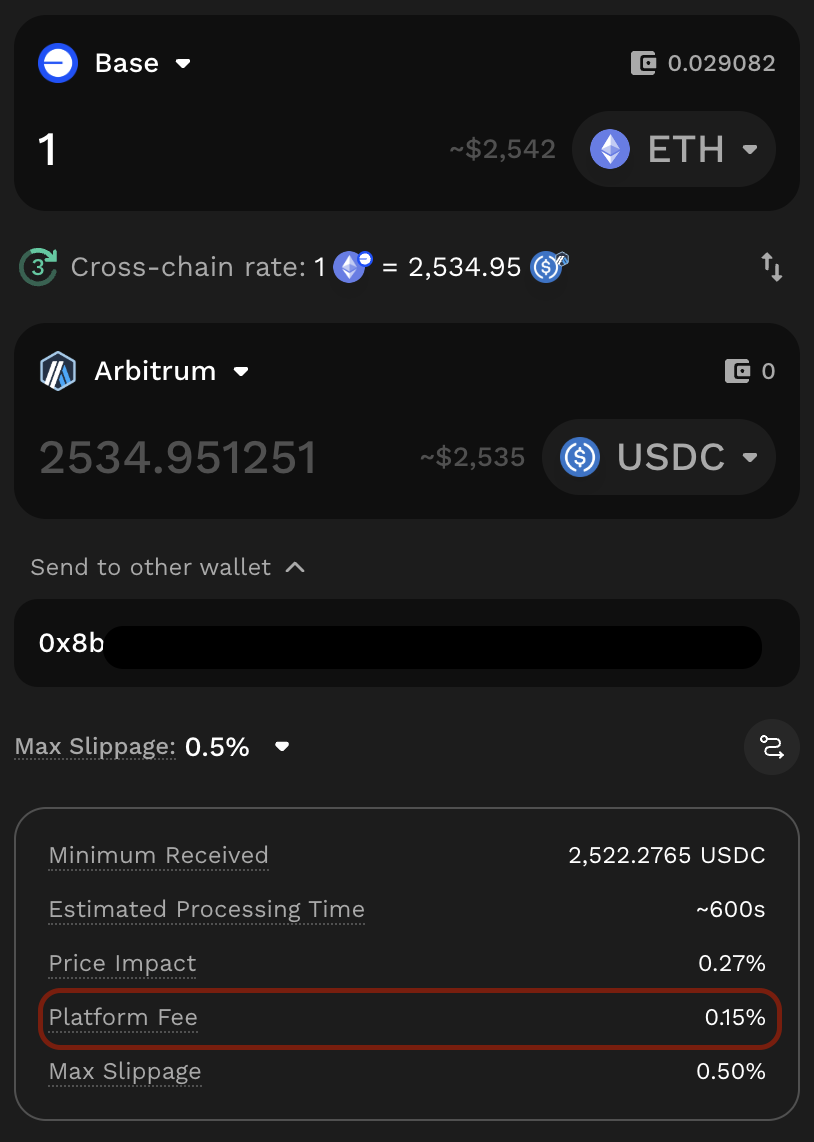Viewport: 814px width, 1142px height.
Task: Click the Arbitrum network logo icon
Action: click(58, 371)
